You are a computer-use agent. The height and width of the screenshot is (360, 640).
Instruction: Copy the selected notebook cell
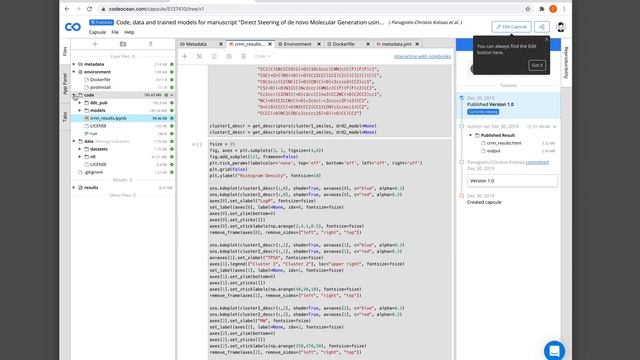(214, 56)
